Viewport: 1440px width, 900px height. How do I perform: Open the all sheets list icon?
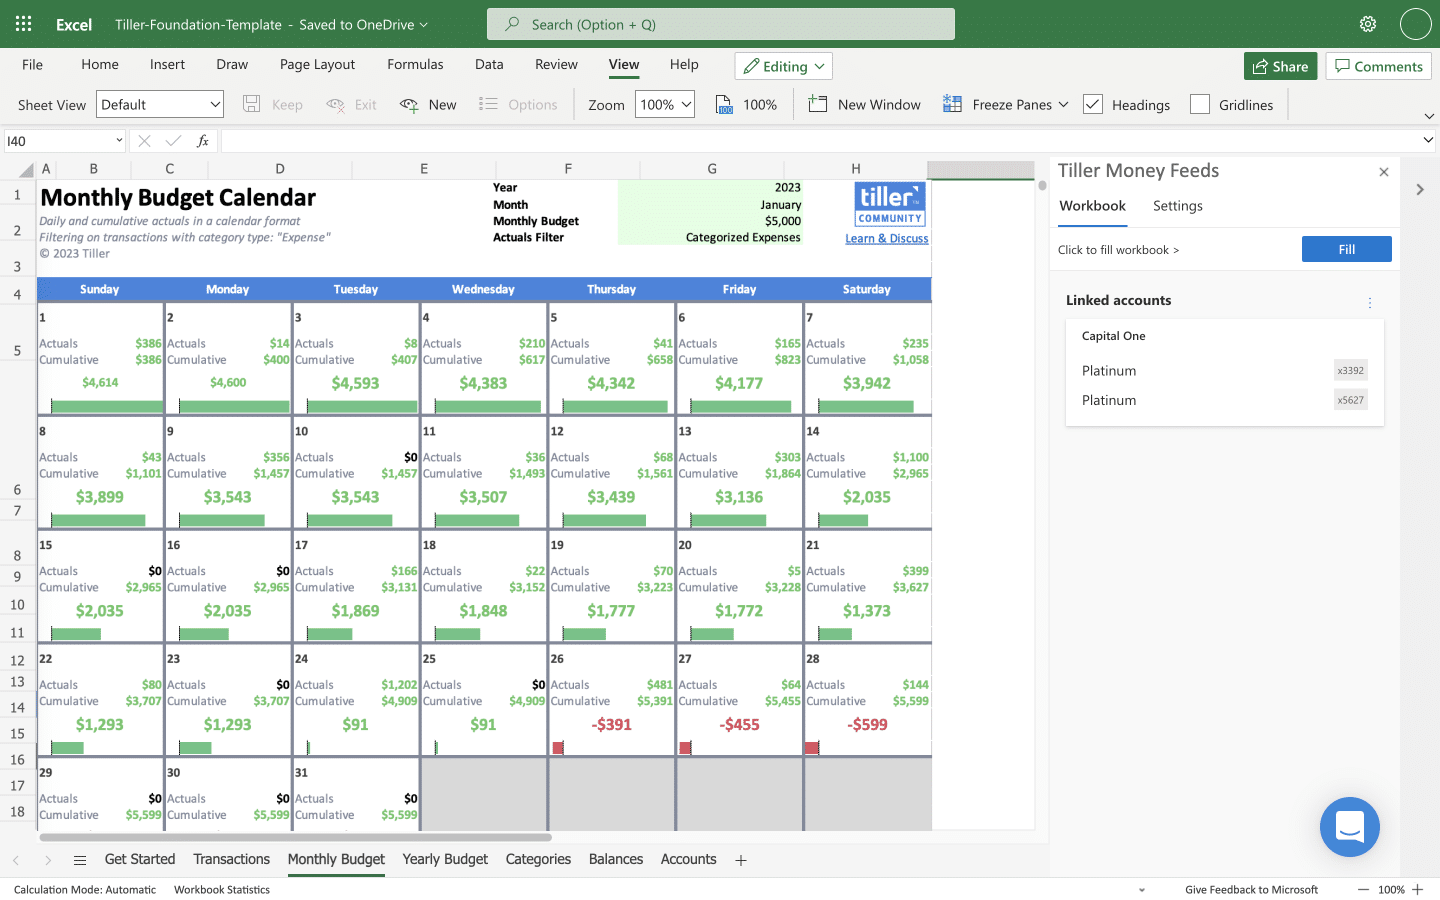[x=80, y=860]
